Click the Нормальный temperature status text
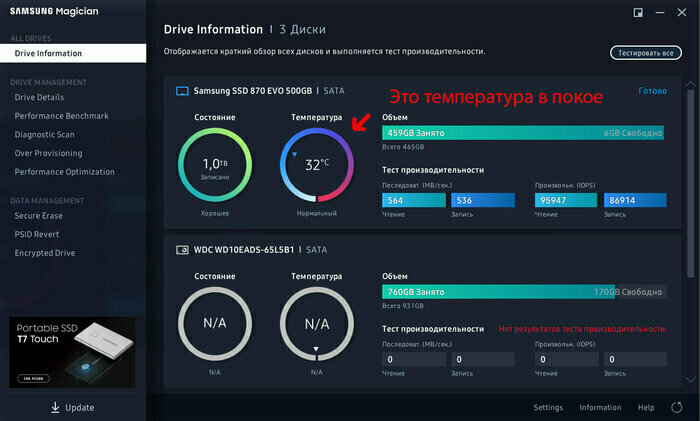The width and height of the screenshot is (700, 421). point(317,213)
